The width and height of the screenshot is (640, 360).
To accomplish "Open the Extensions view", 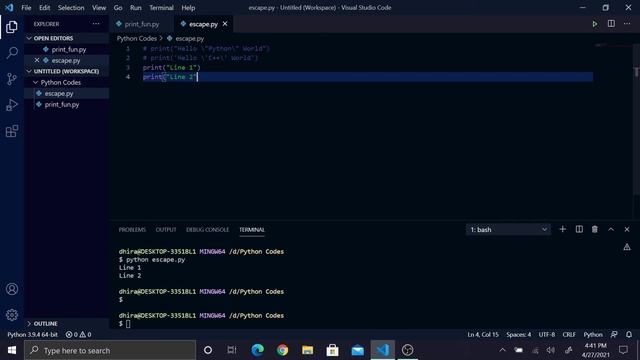I will pos(12,131).
